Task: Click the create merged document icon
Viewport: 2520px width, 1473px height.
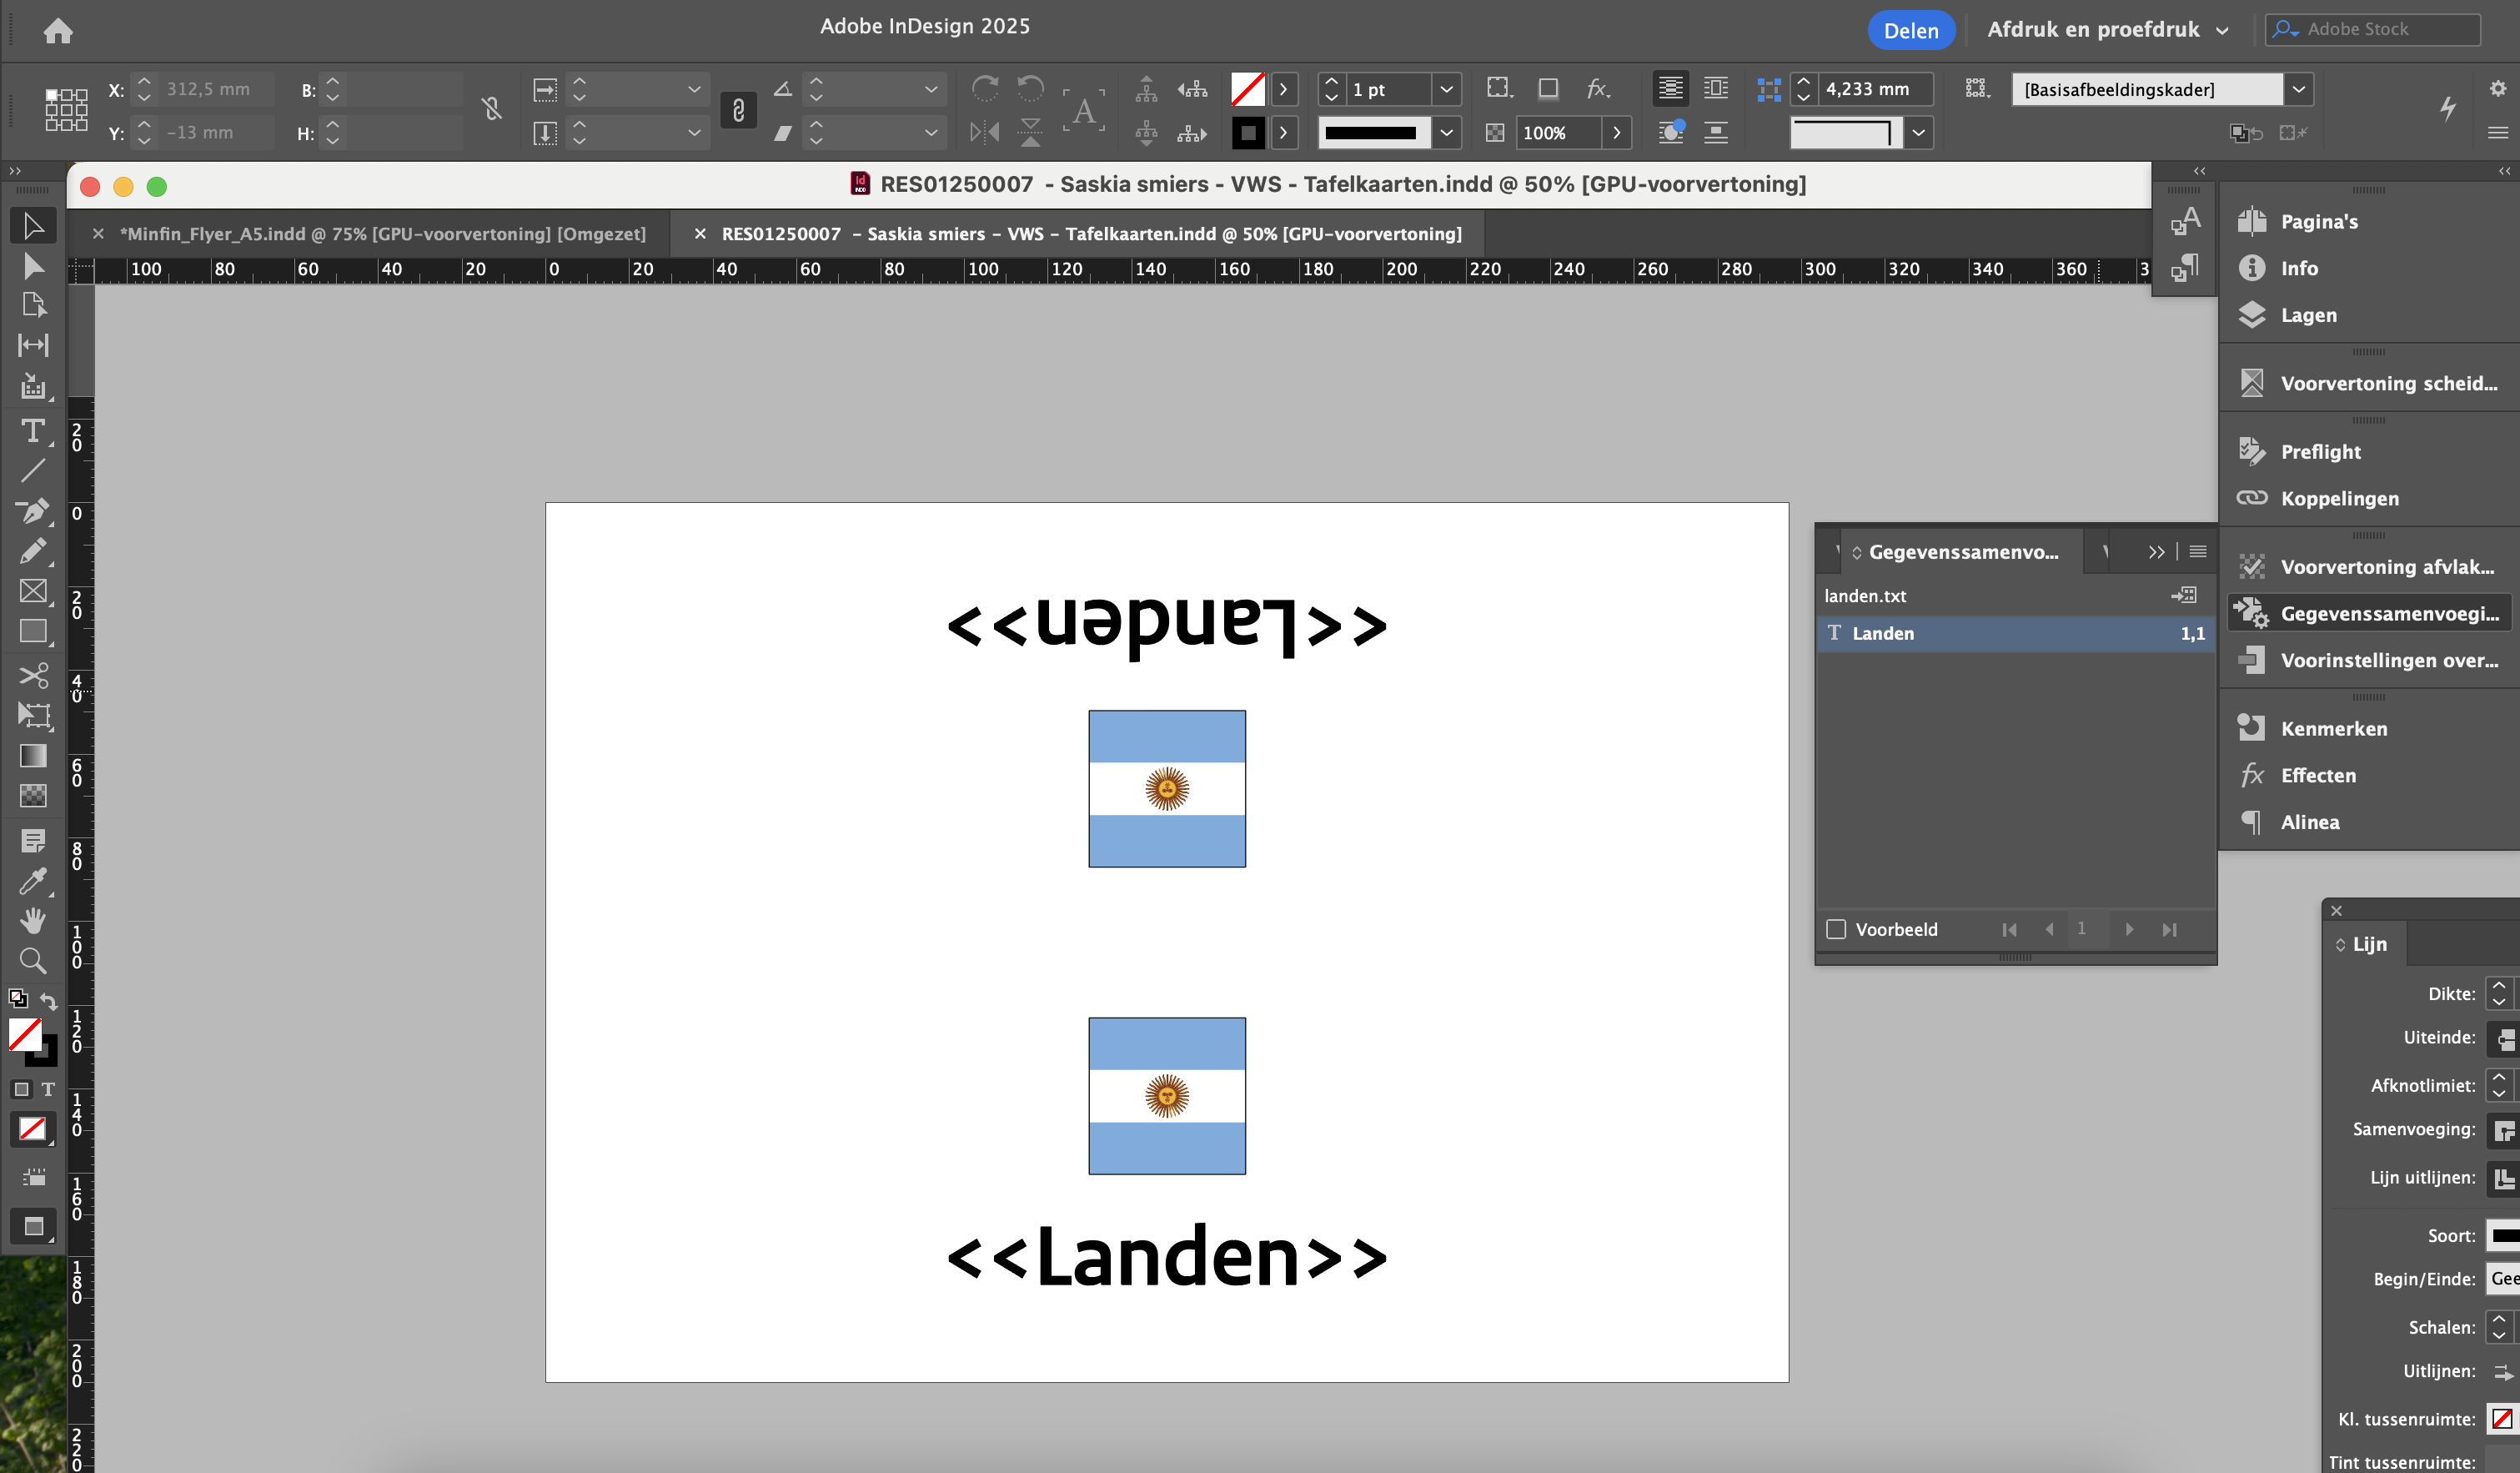Action: (x=2184, y=595)
